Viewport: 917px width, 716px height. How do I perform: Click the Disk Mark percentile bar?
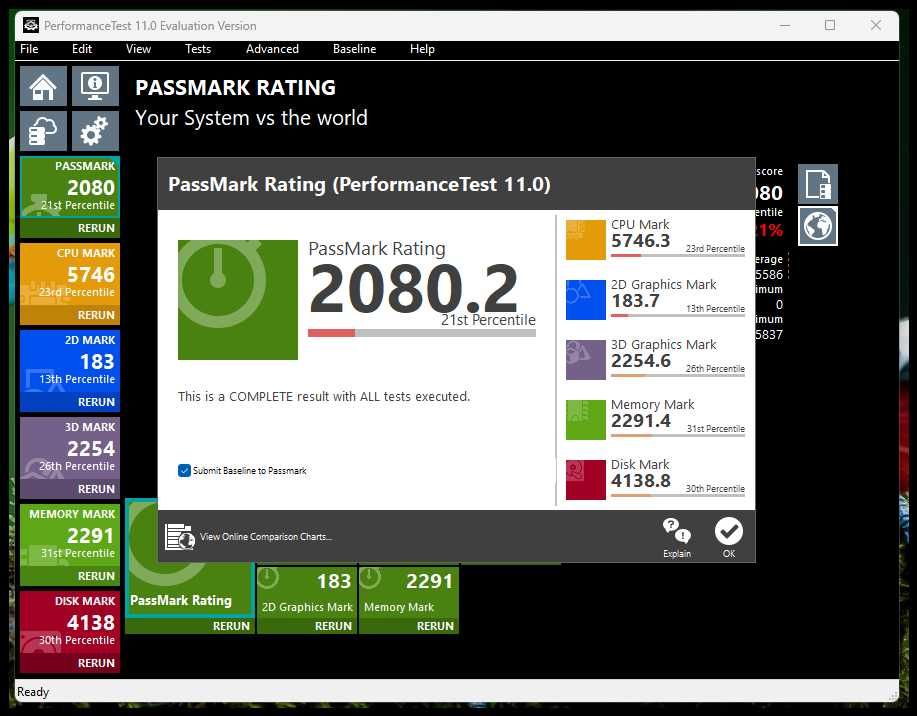pos(678,495)
